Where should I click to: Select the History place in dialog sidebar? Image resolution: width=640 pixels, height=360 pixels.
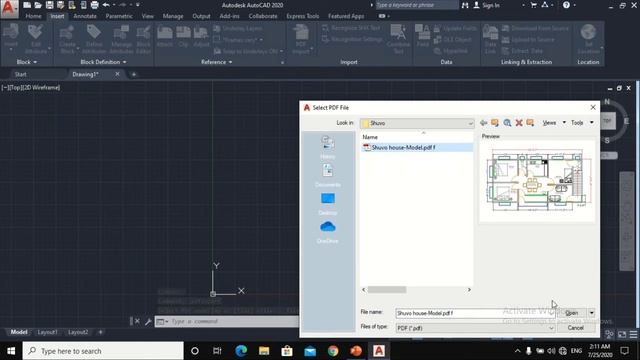tap(328, 147)
